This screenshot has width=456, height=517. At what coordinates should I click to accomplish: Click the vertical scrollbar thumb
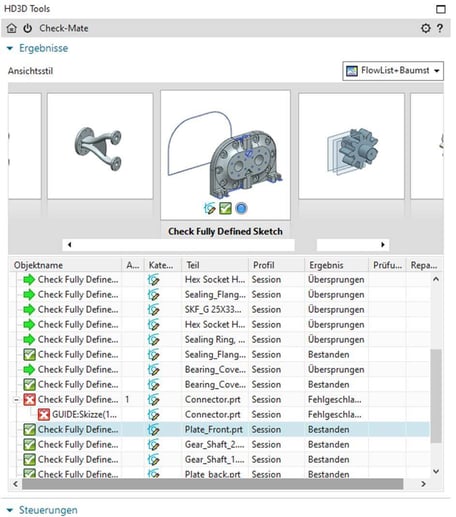436,396
